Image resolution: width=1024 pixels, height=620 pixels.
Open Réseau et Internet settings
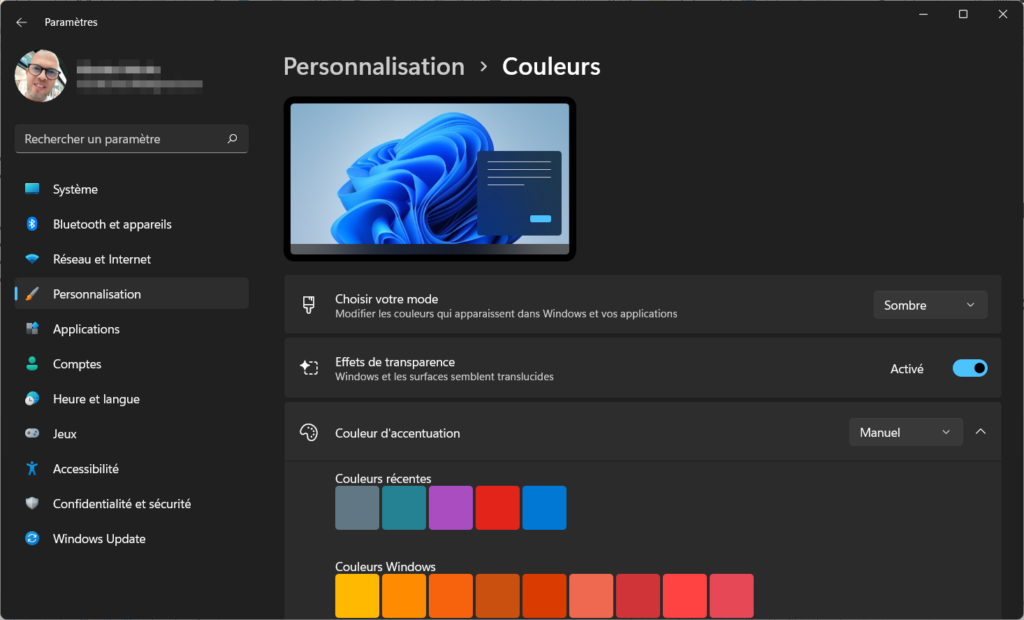tap(131, 259)
